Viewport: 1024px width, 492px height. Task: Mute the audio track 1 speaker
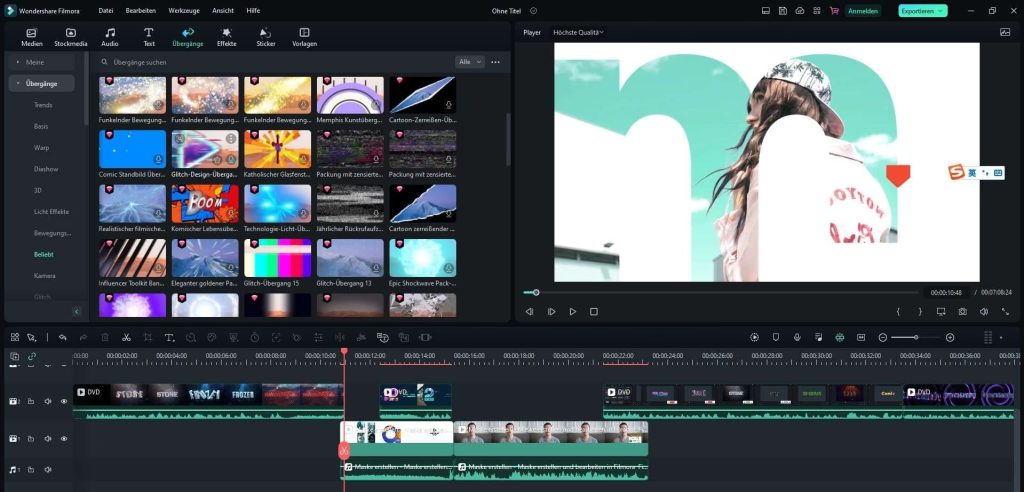[x=48, y=470]
